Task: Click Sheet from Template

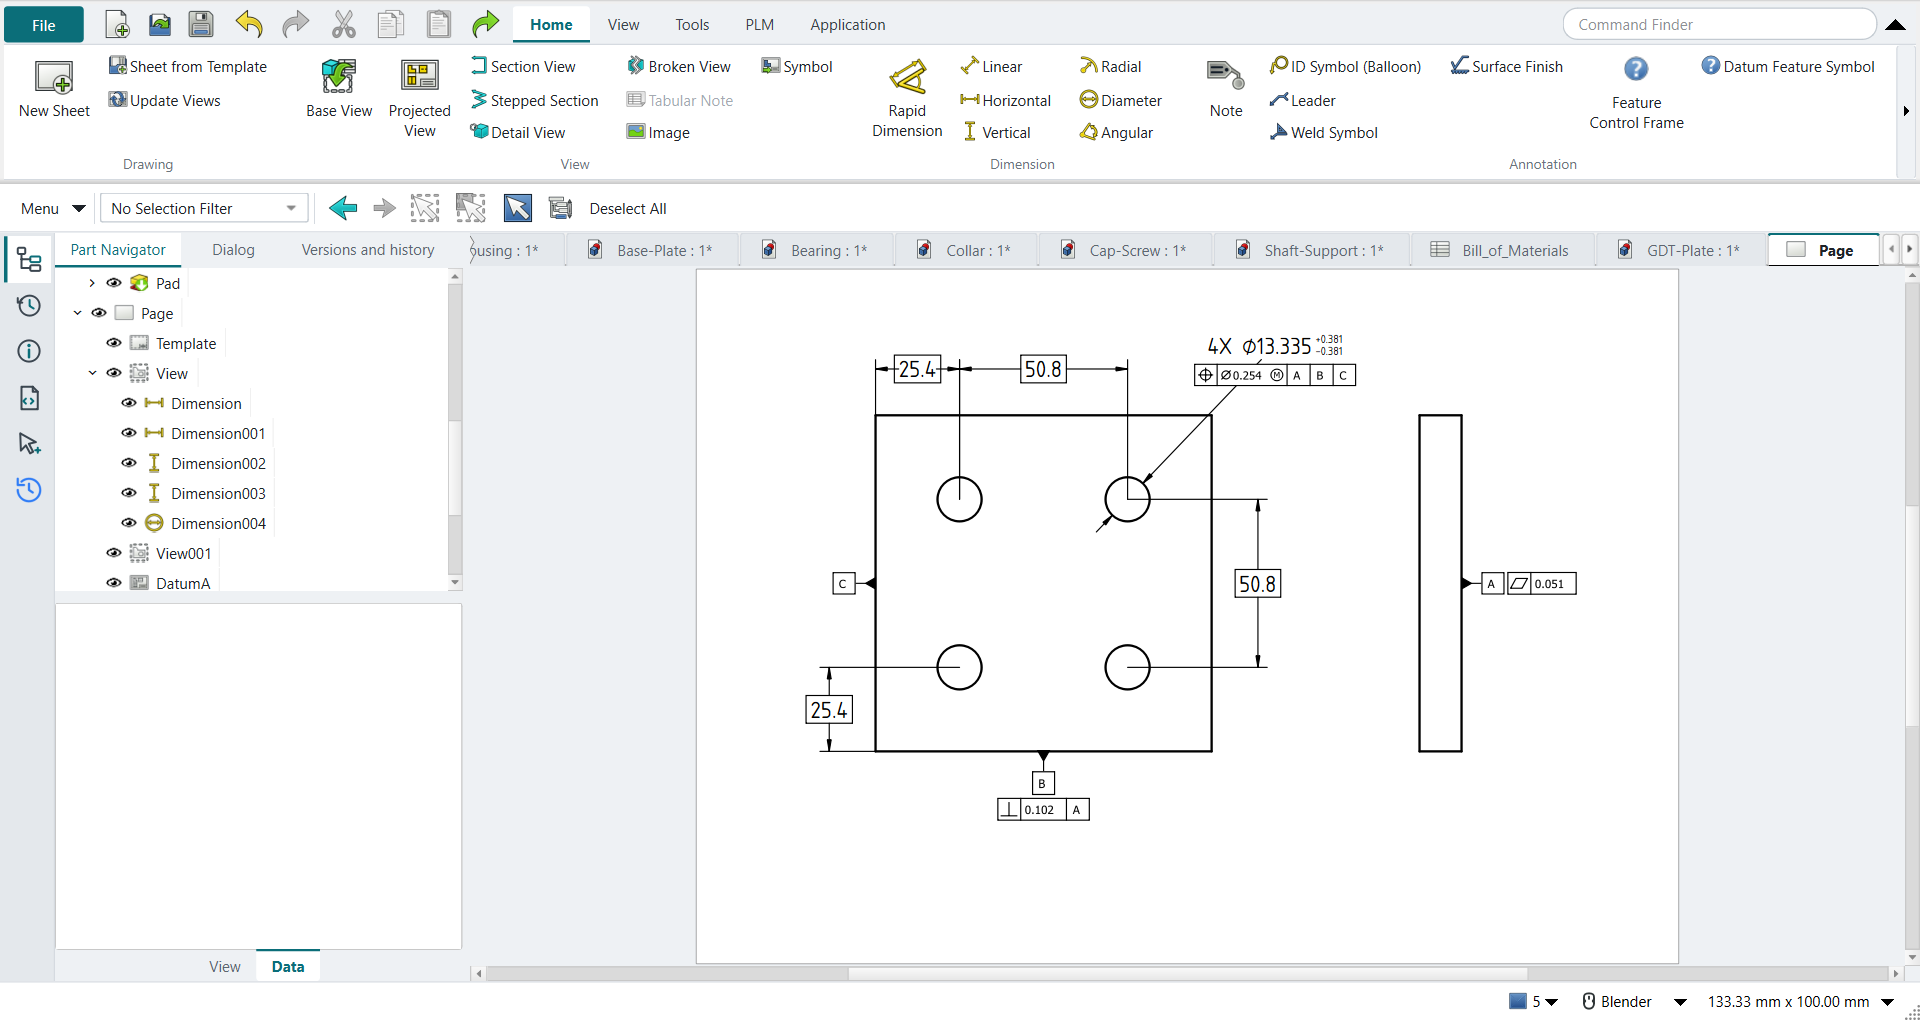Action: pyautogui.click(x=188, y=66)
